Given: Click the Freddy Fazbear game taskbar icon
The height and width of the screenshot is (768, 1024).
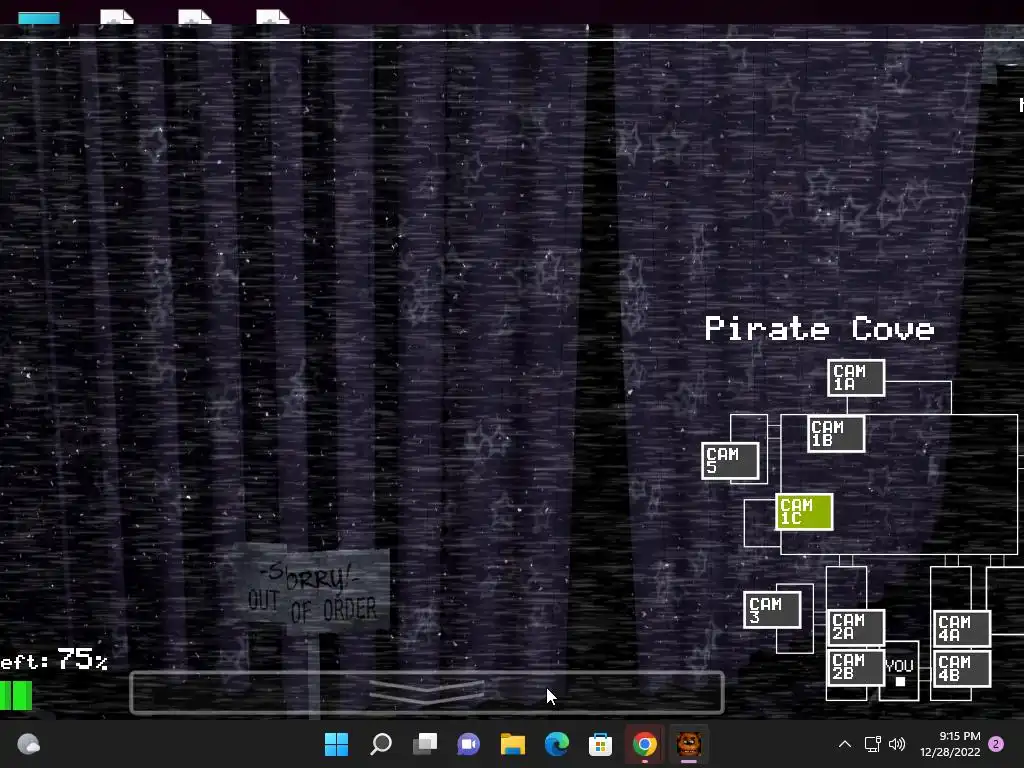Looking at the screenshot, I should pyautogui.click(x=688, y=744).
